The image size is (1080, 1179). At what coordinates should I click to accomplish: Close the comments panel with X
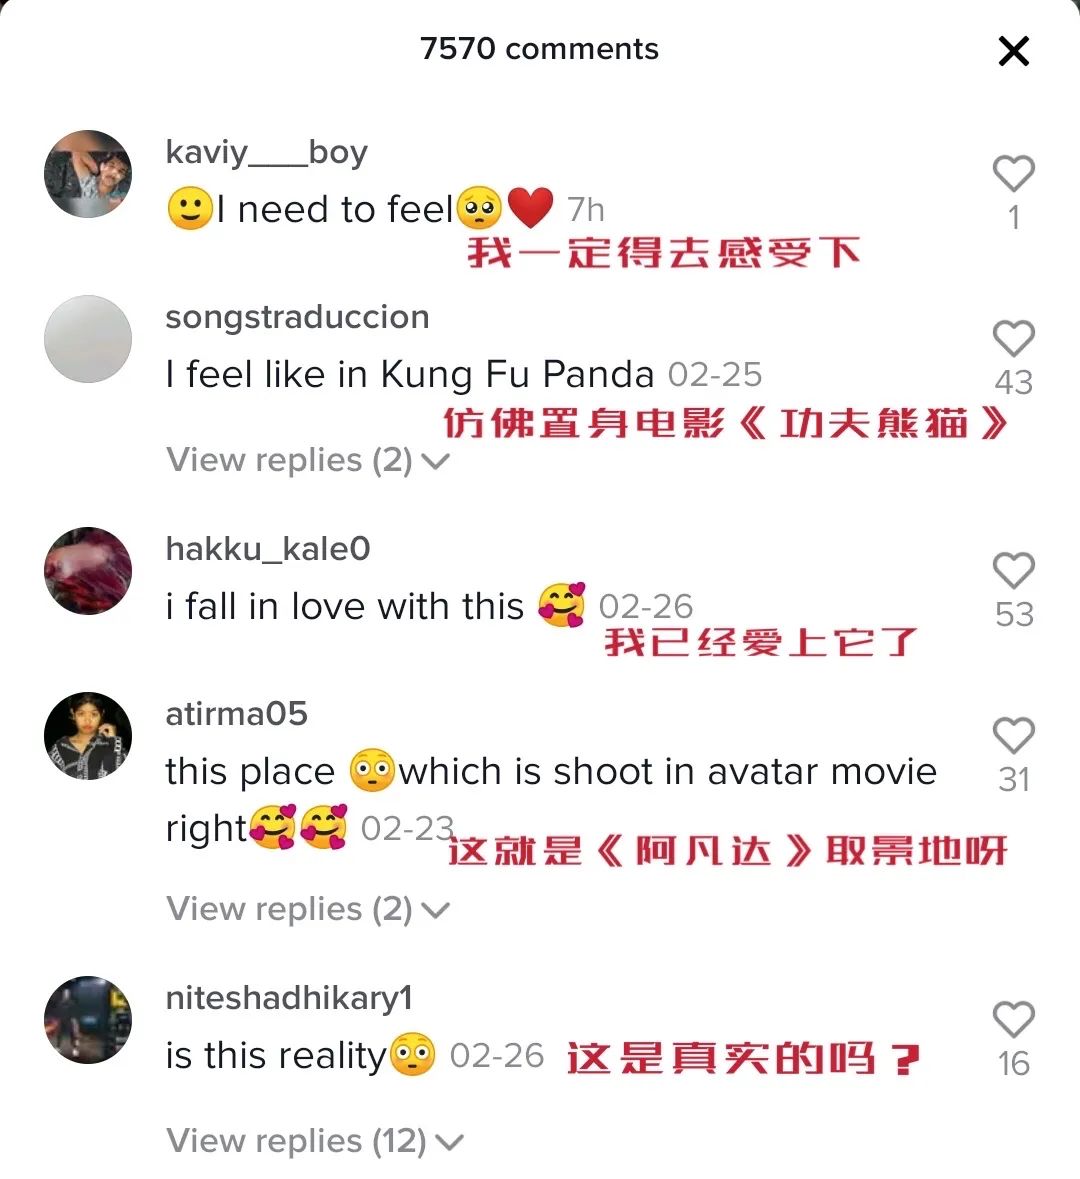(x=1013, y=51)
